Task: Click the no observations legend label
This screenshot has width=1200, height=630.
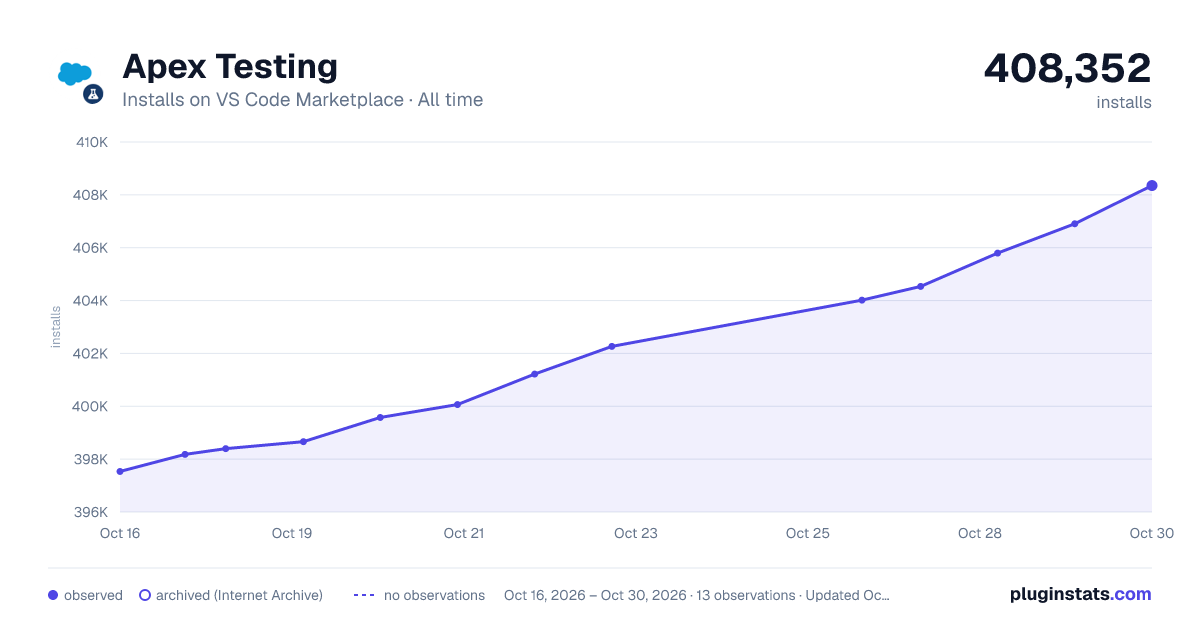Action: [434, 595]
